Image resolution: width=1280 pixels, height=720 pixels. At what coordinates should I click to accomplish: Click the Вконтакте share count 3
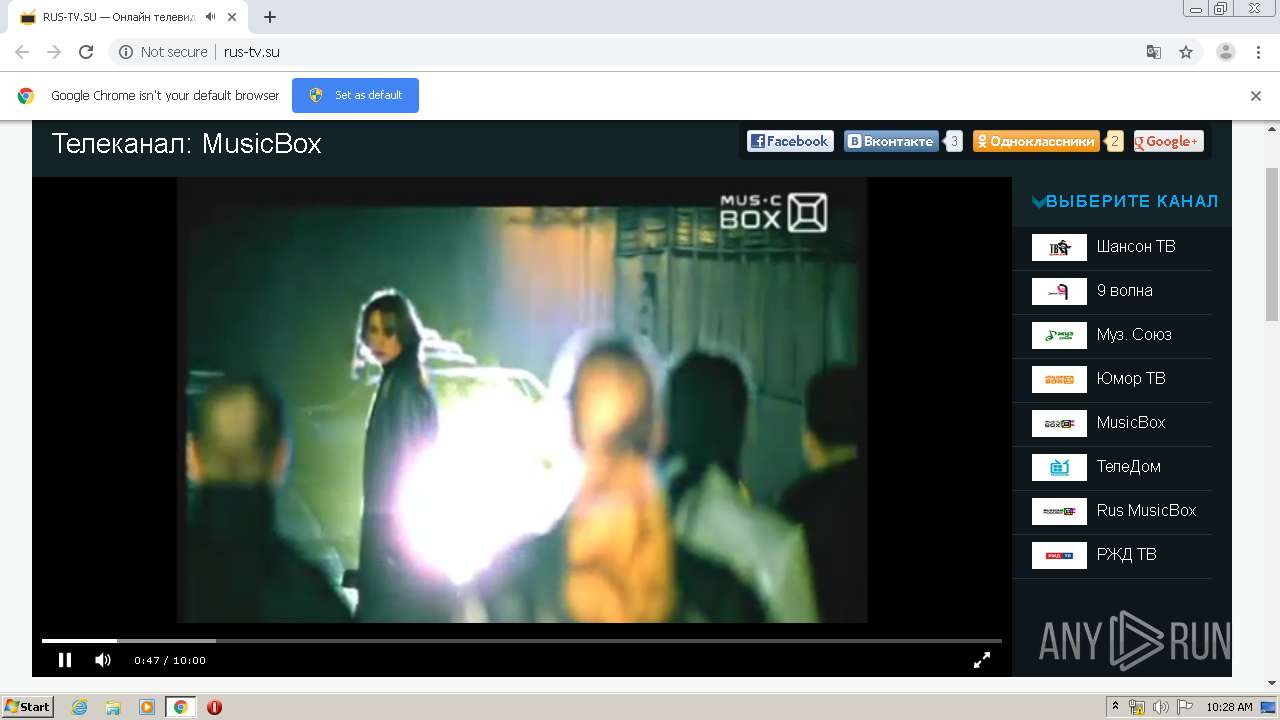pyautogui.click(x=954, y=141)
